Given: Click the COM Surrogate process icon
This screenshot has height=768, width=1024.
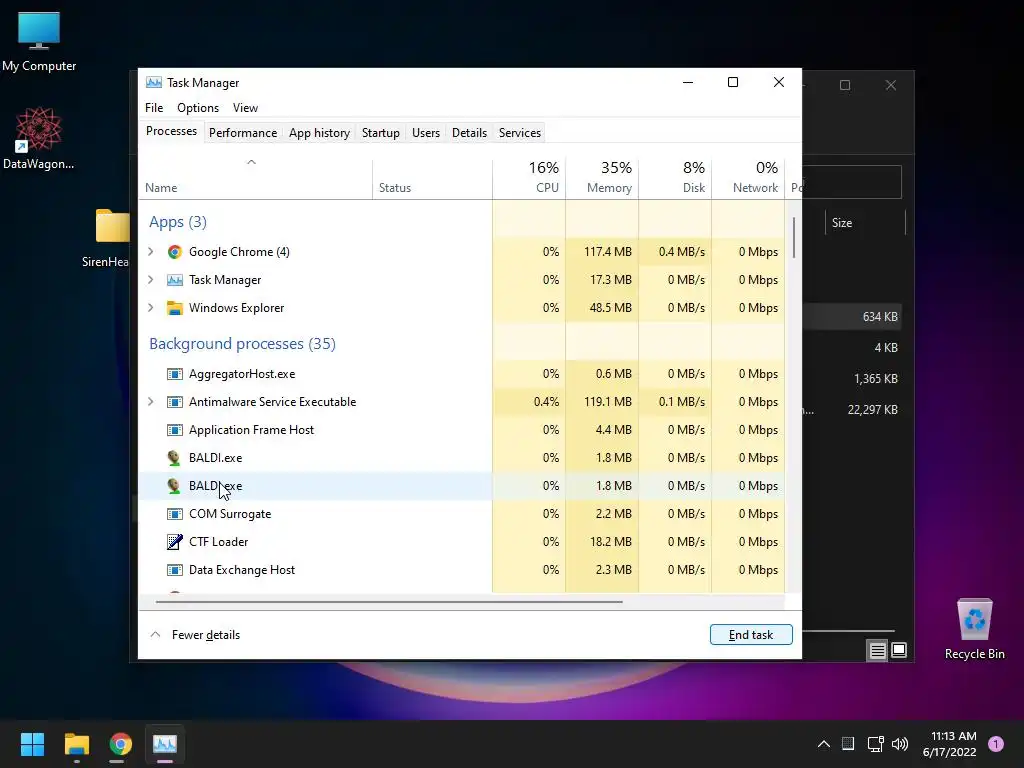Looking at the screenshot, I should pyautogui.click(x=174, y=514).
